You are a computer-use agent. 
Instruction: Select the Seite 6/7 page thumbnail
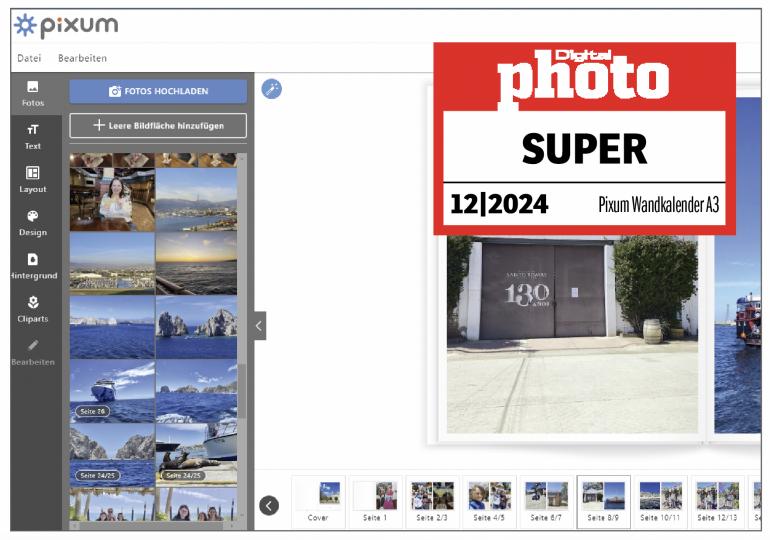(546, 501)
